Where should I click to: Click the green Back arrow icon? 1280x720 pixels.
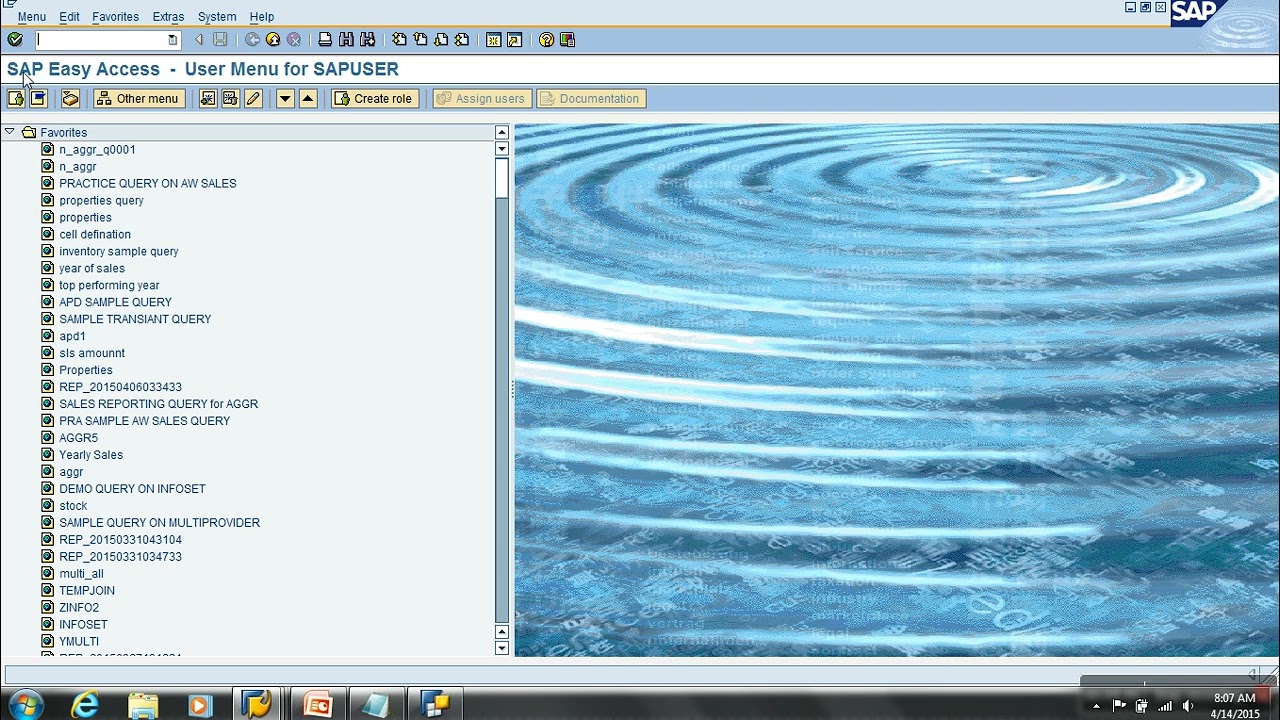[252, 40]
